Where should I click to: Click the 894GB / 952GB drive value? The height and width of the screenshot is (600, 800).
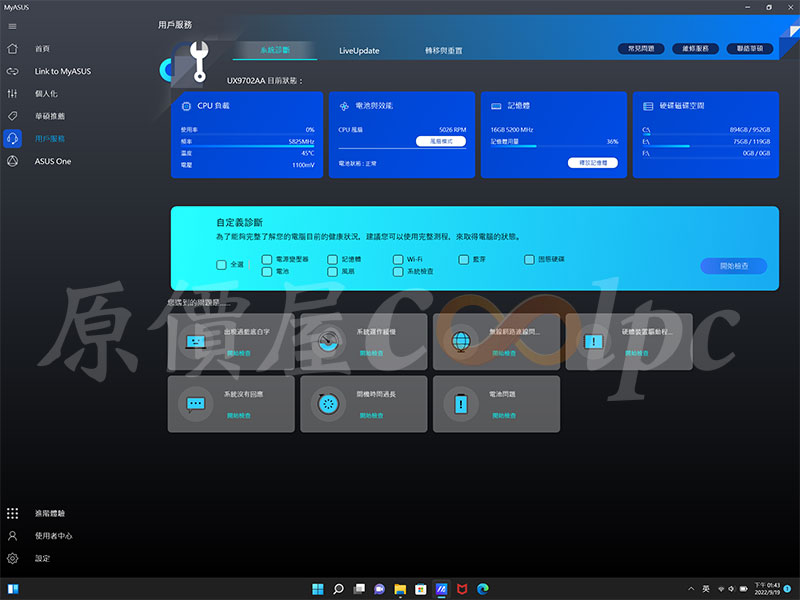coord(749,130)
